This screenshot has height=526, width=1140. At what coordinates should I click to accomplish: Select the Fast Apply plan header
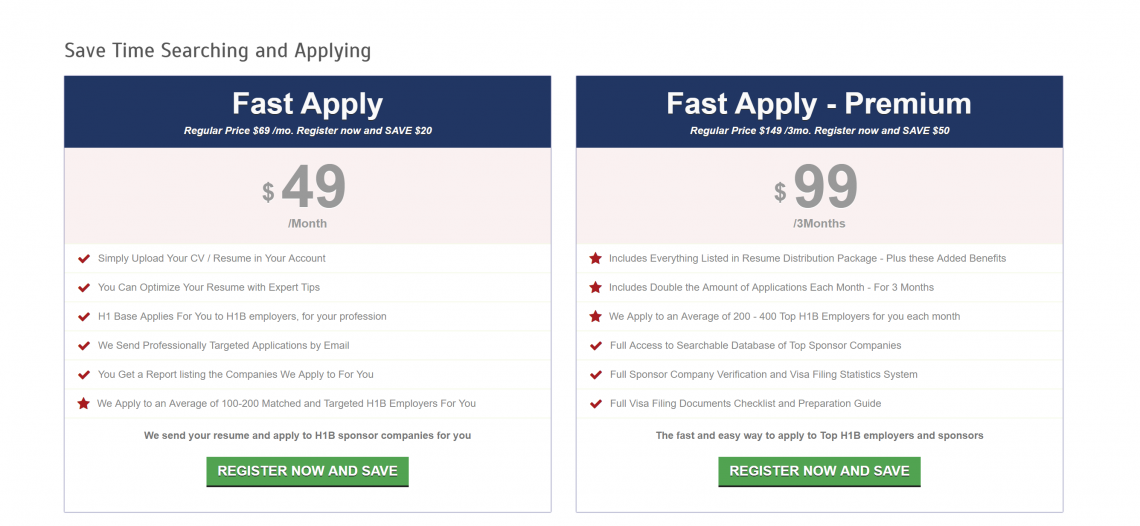[308, 112]
